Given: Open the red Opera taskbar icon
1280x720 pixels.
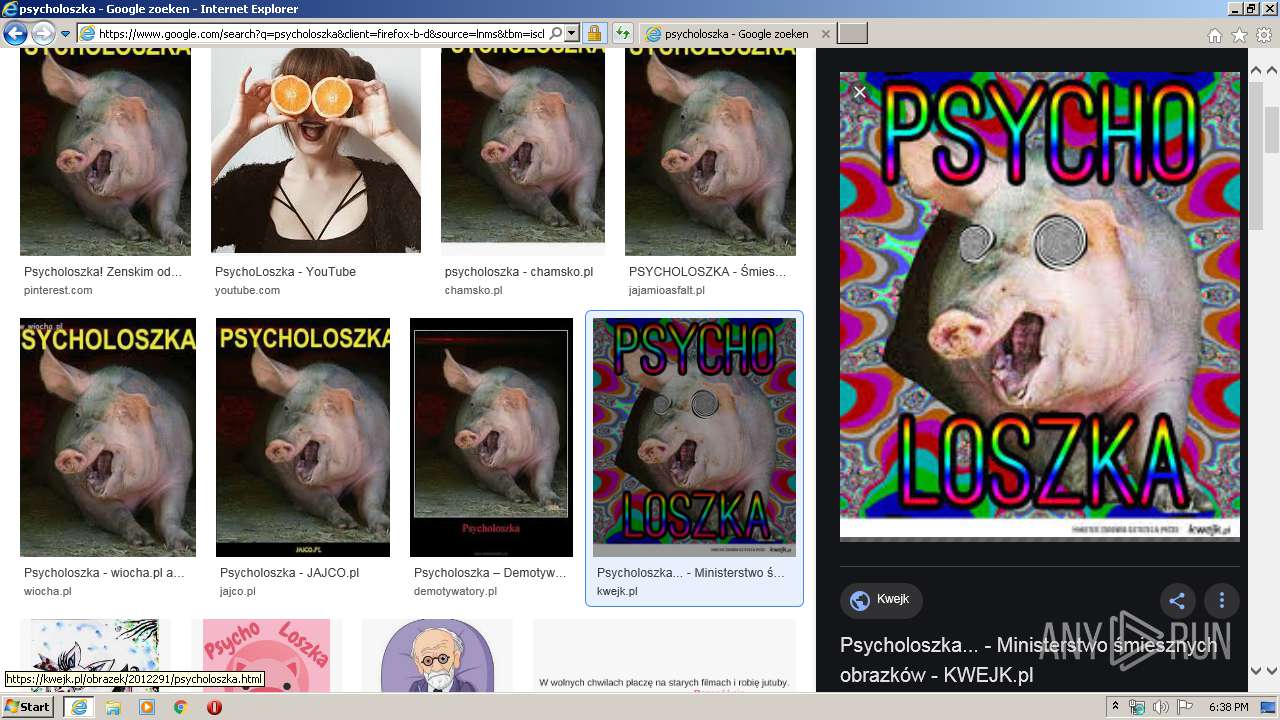Looking at the screenshot, I should tap(214, 707).
